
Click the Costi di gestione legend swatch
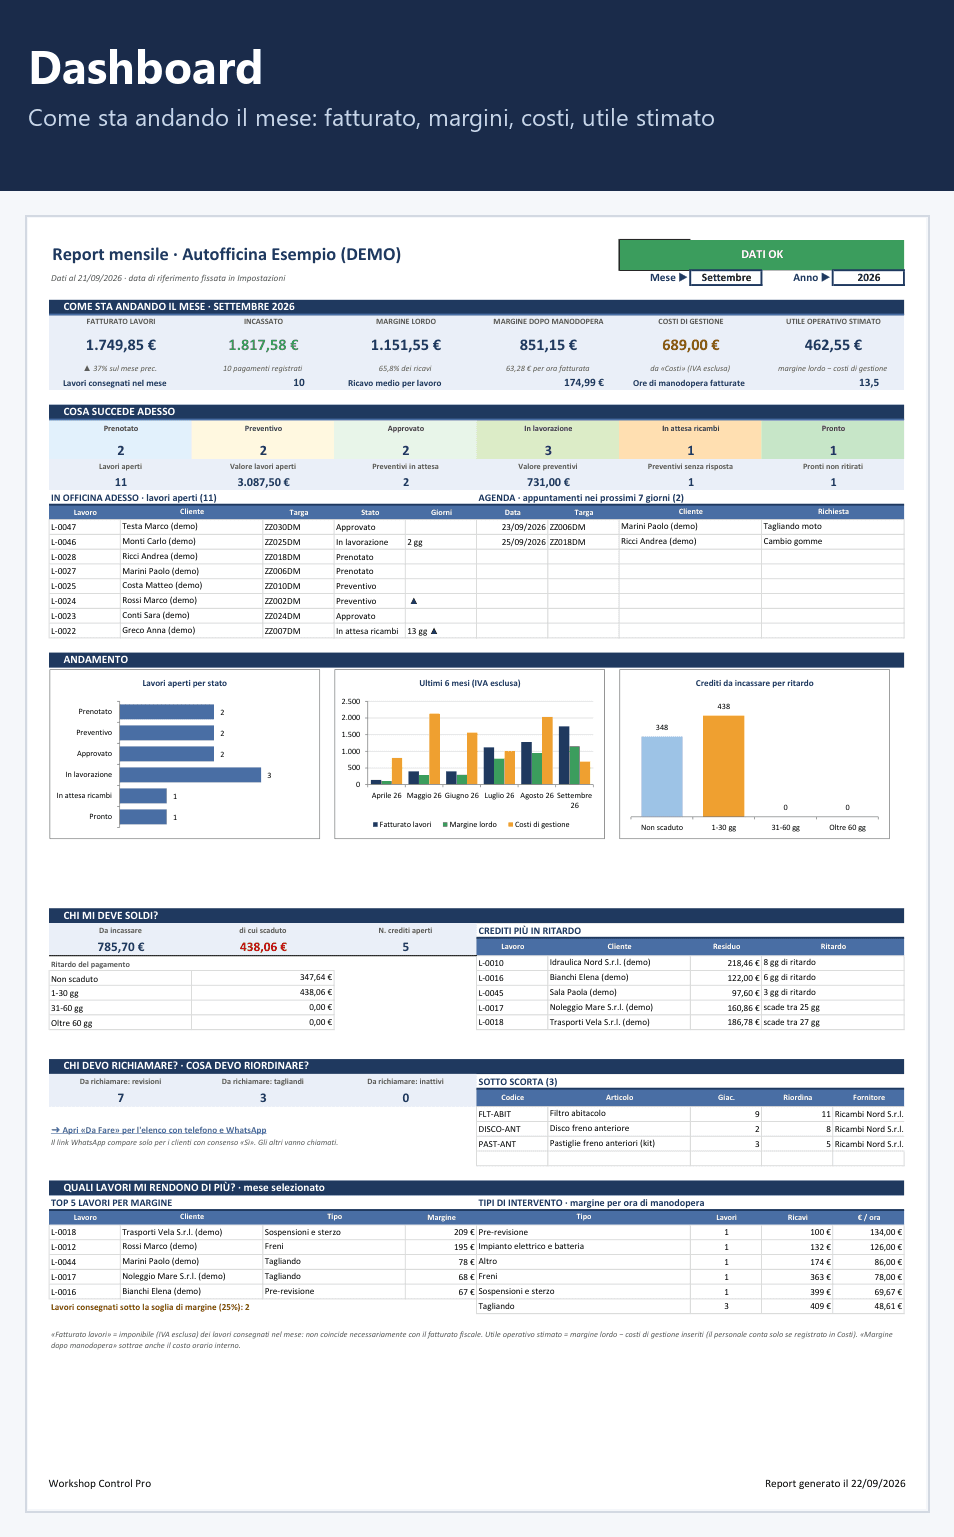(510, 825)
